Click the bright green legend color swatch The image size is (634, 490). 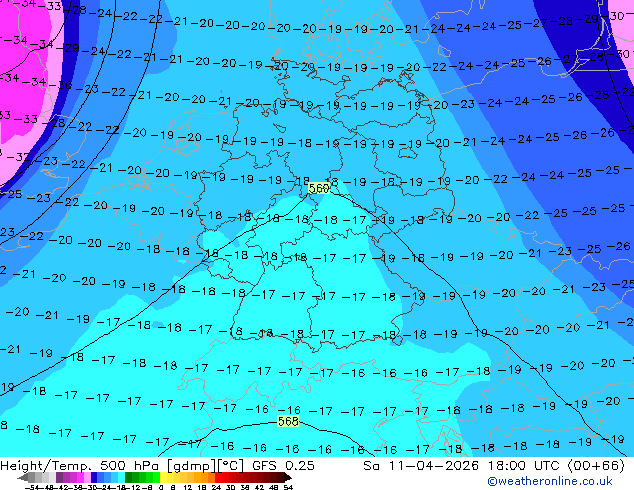pyautogui.click(x=156, y=478)
